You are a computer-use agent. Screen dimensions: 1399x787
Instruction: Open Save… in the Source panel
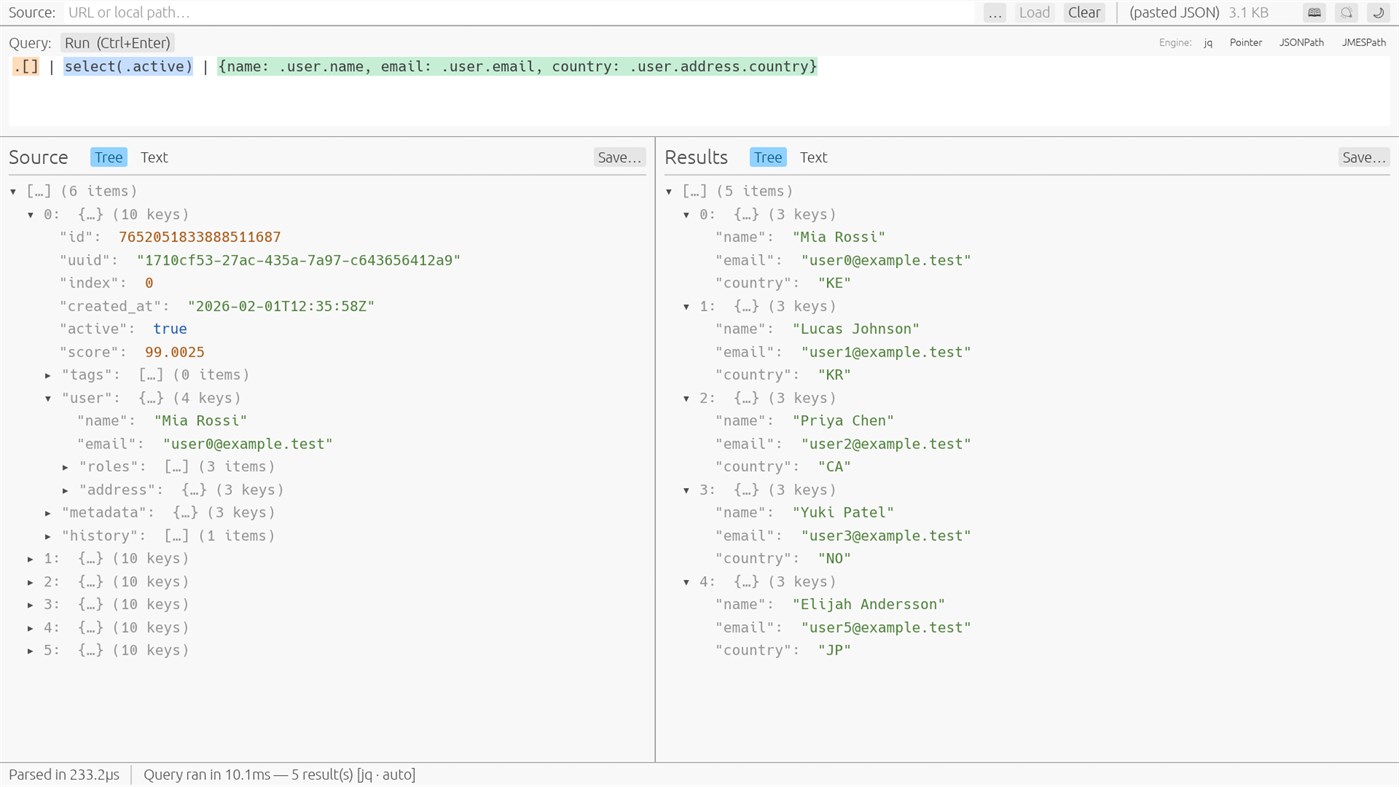click(619, 157)
